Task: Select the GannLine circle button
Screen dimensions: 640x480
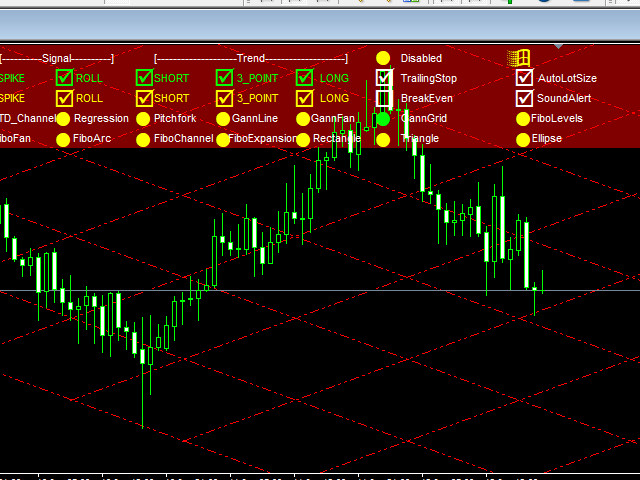Action: point(223,119)
